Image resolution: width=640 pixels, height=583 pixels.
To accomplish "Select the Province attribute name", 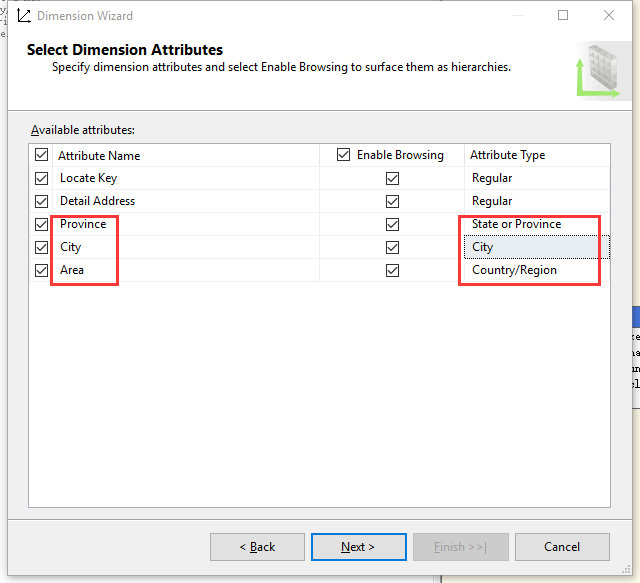I will pyautogui.click(x=83, y=224).
